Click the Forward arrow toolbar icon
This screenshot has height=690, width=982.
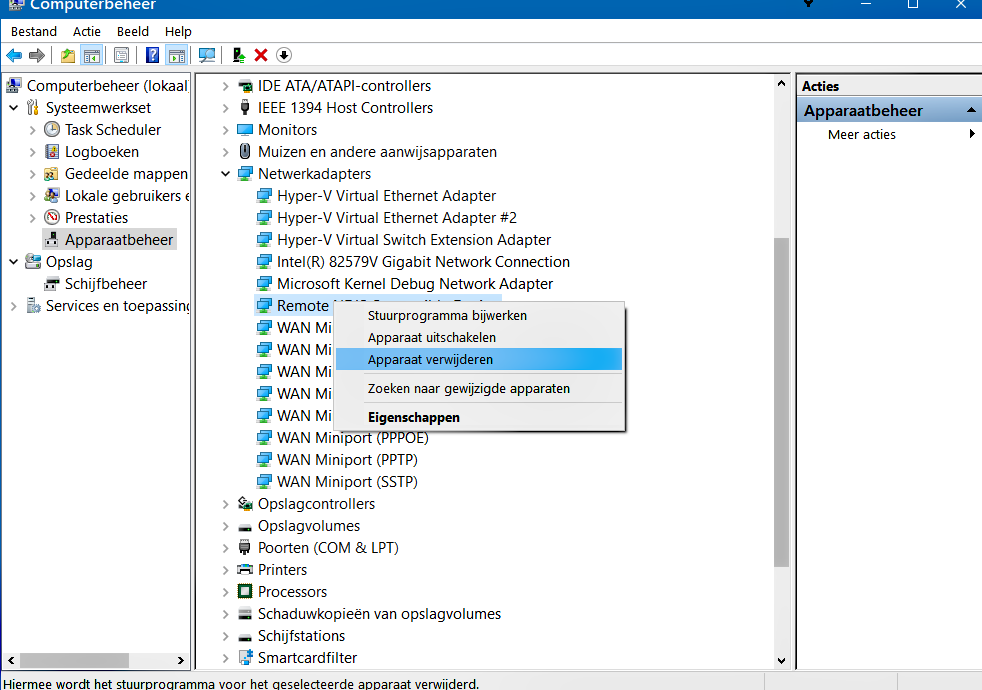coord(37,56)
